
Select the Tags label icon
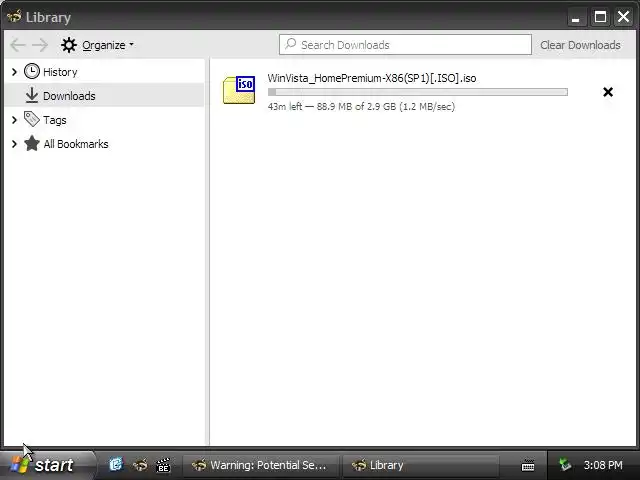[31, 119]
